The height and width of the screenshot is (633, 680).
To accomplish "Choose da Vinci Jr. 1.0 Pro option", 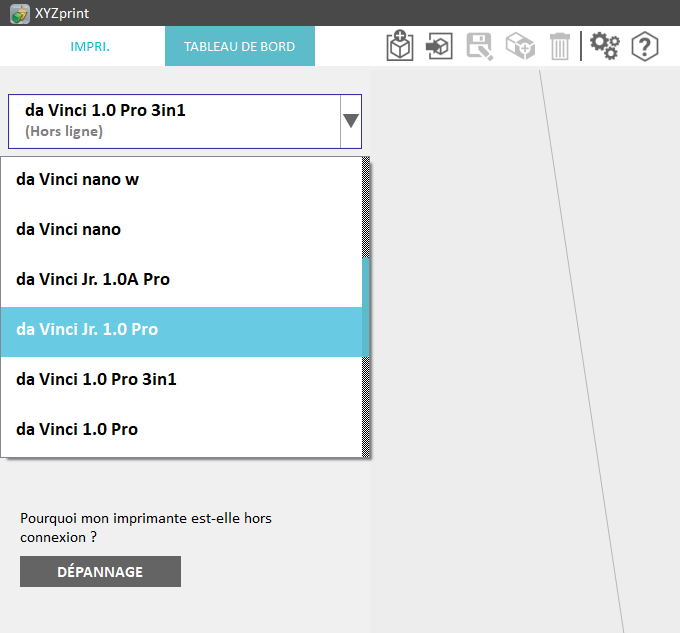I will point(180,330).
